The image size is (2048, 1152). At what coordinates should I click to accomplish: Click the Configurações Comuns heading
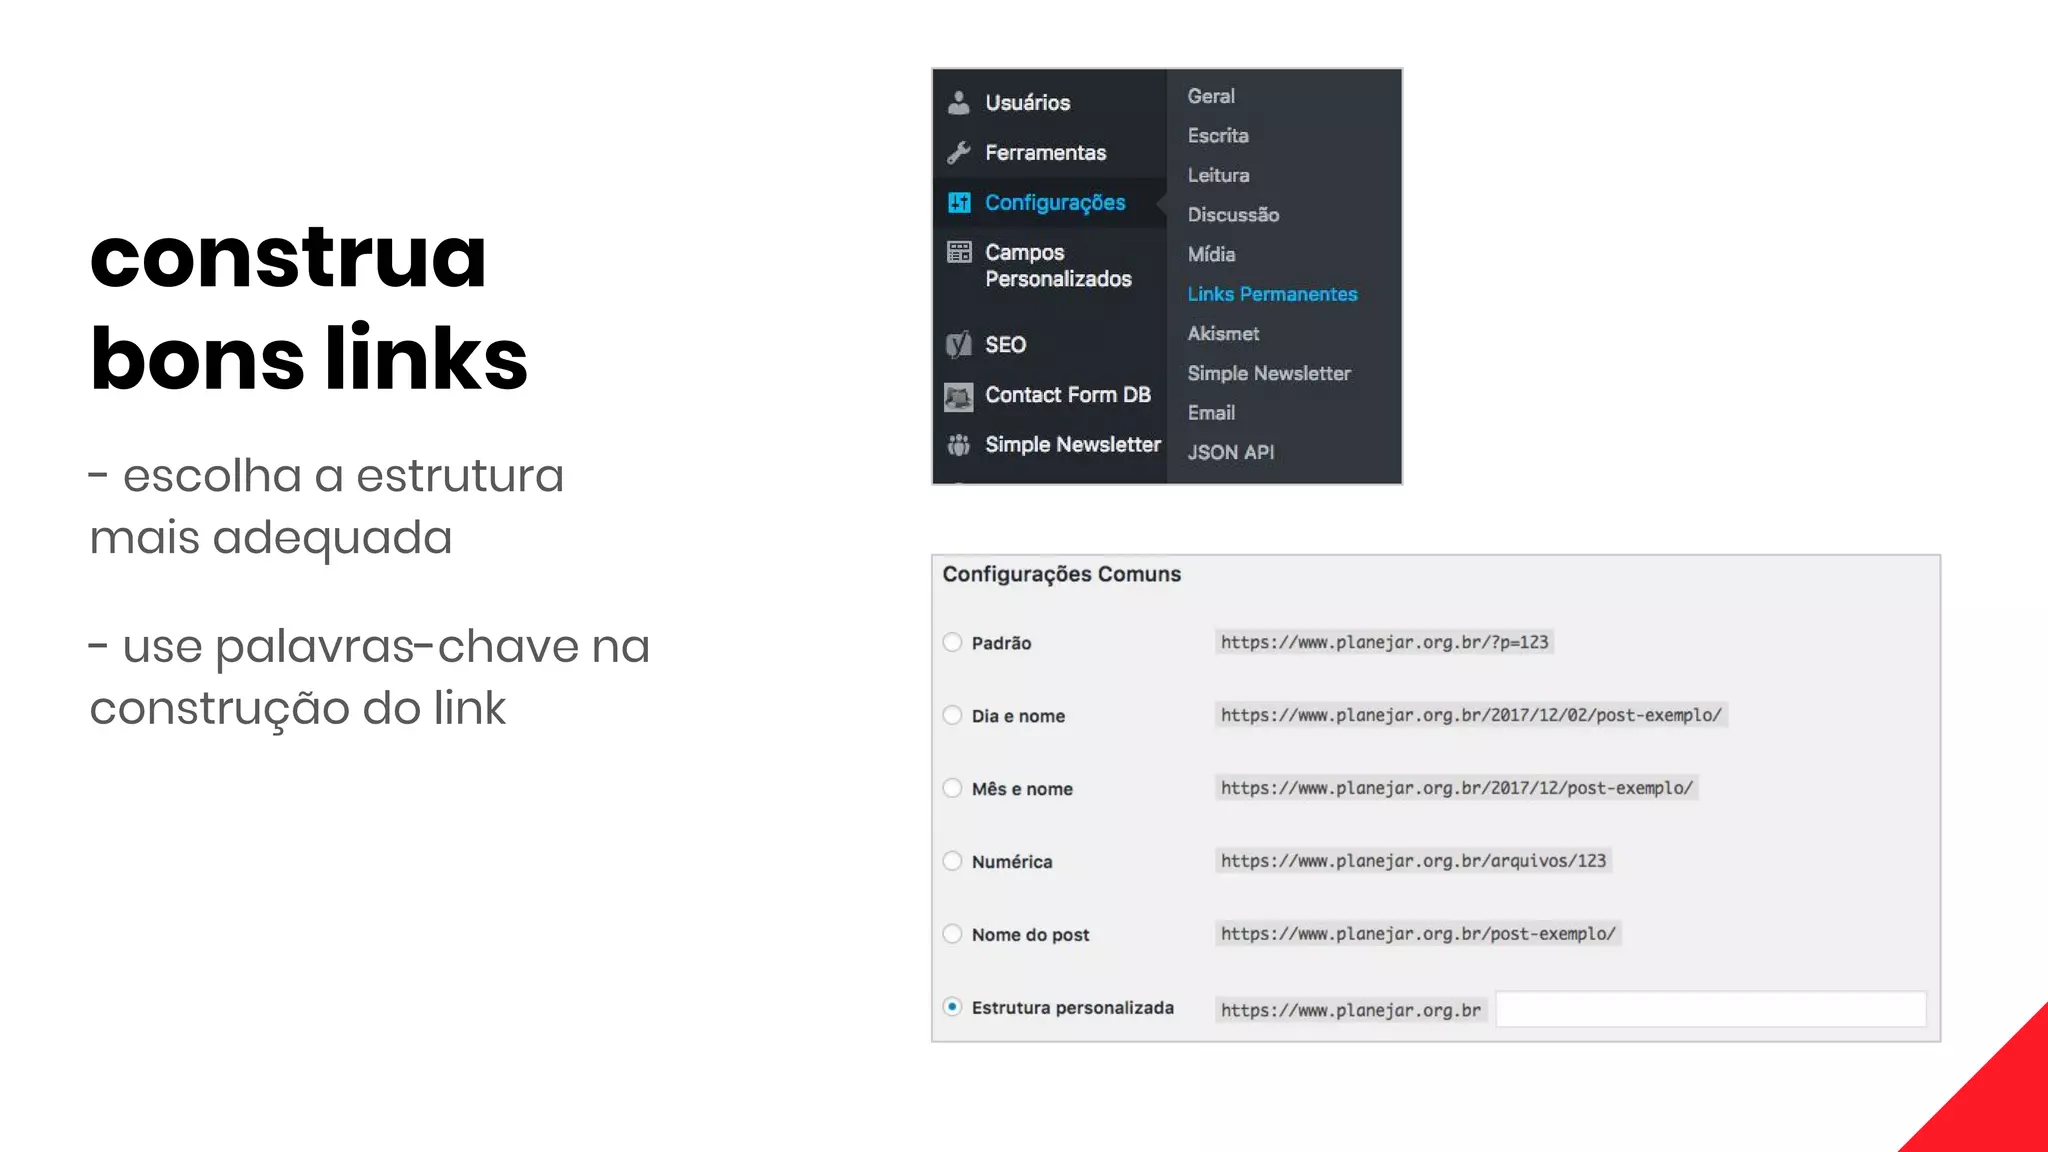click(x=1061, y=574)
